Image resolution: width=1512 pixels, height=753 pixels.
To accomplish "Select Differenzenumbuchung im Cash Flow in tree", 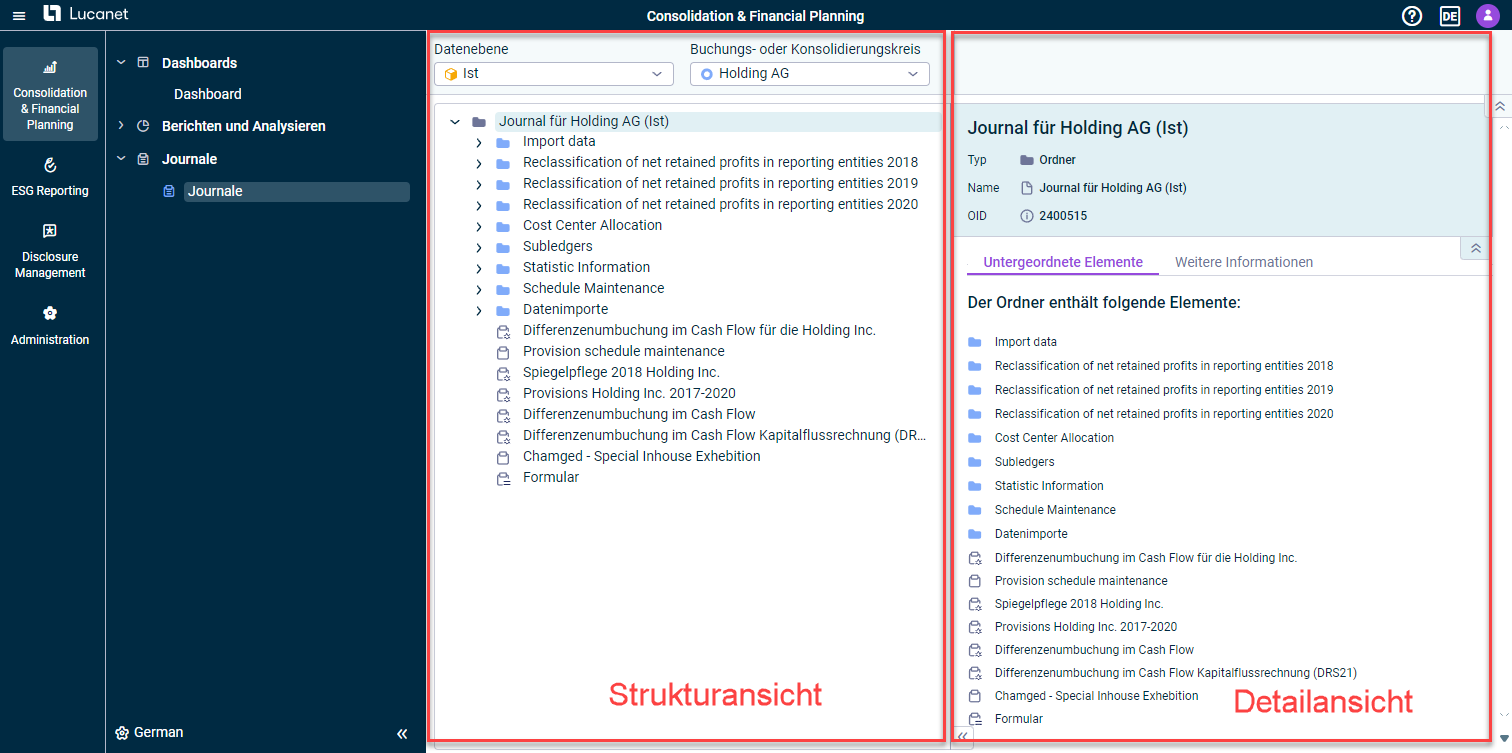I will pos(639,414).
